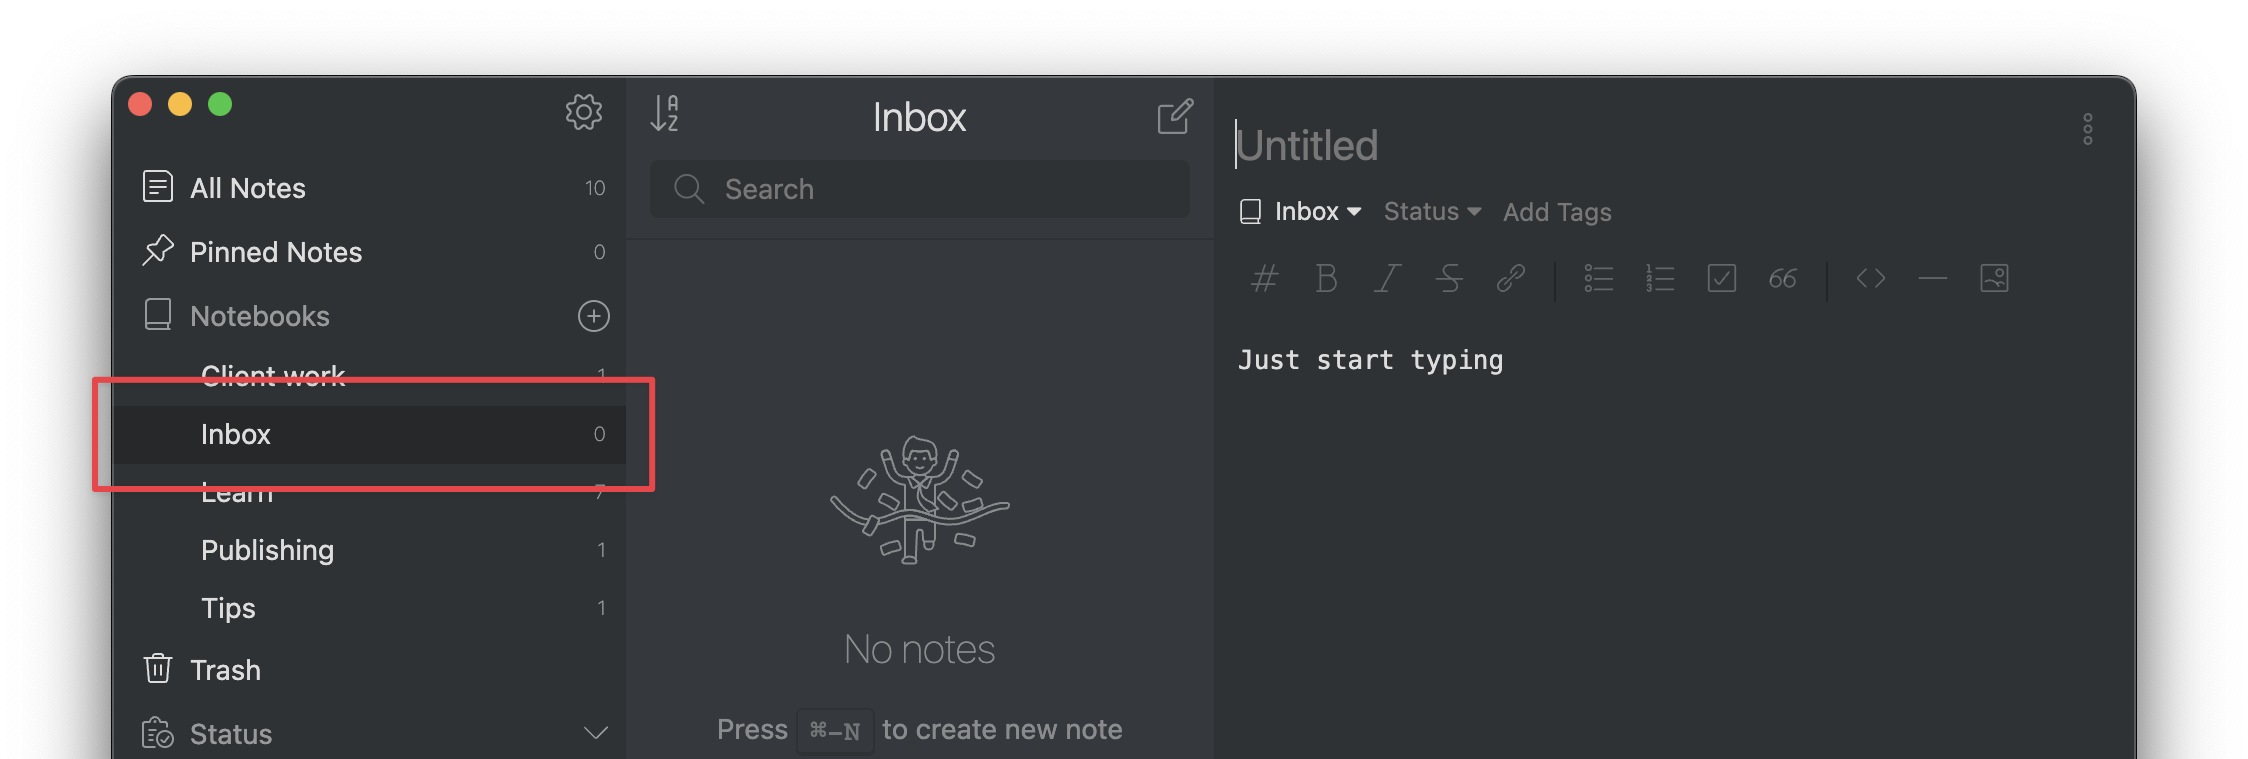The image size is (2248, 759).
Task: Open the Status dropdown in the editor
Action: pyautogui.click(x=1431, y=211)
